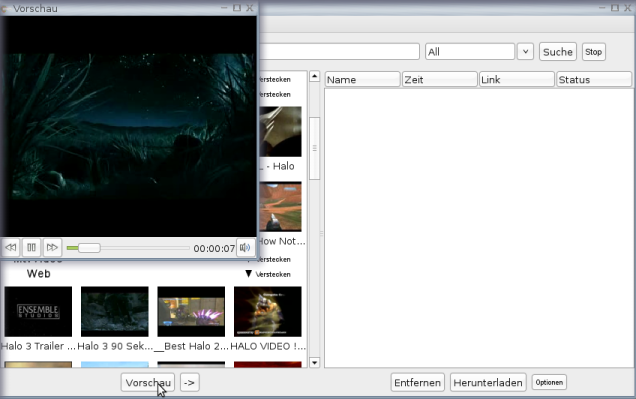Screen dimensions: 636x399
Task: Click the Stop button
Action: [593, 52]
